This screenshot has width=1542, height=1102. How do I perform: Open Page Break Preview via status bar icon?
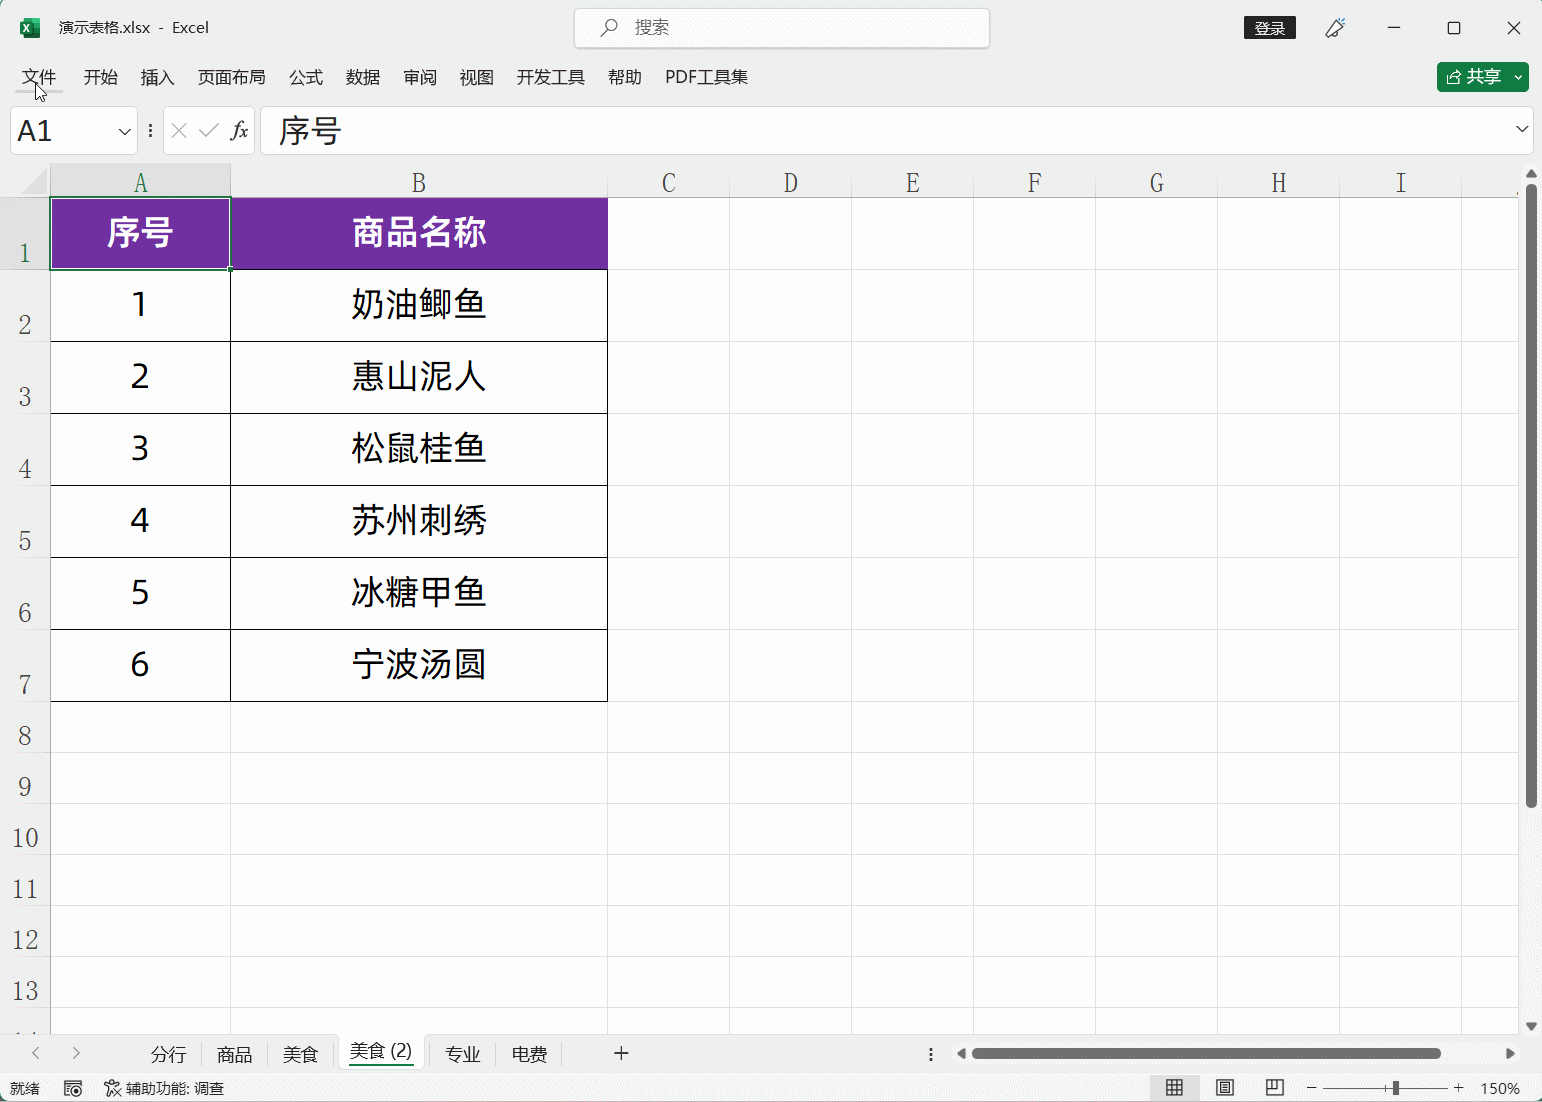click(x=1273, y=1088)
